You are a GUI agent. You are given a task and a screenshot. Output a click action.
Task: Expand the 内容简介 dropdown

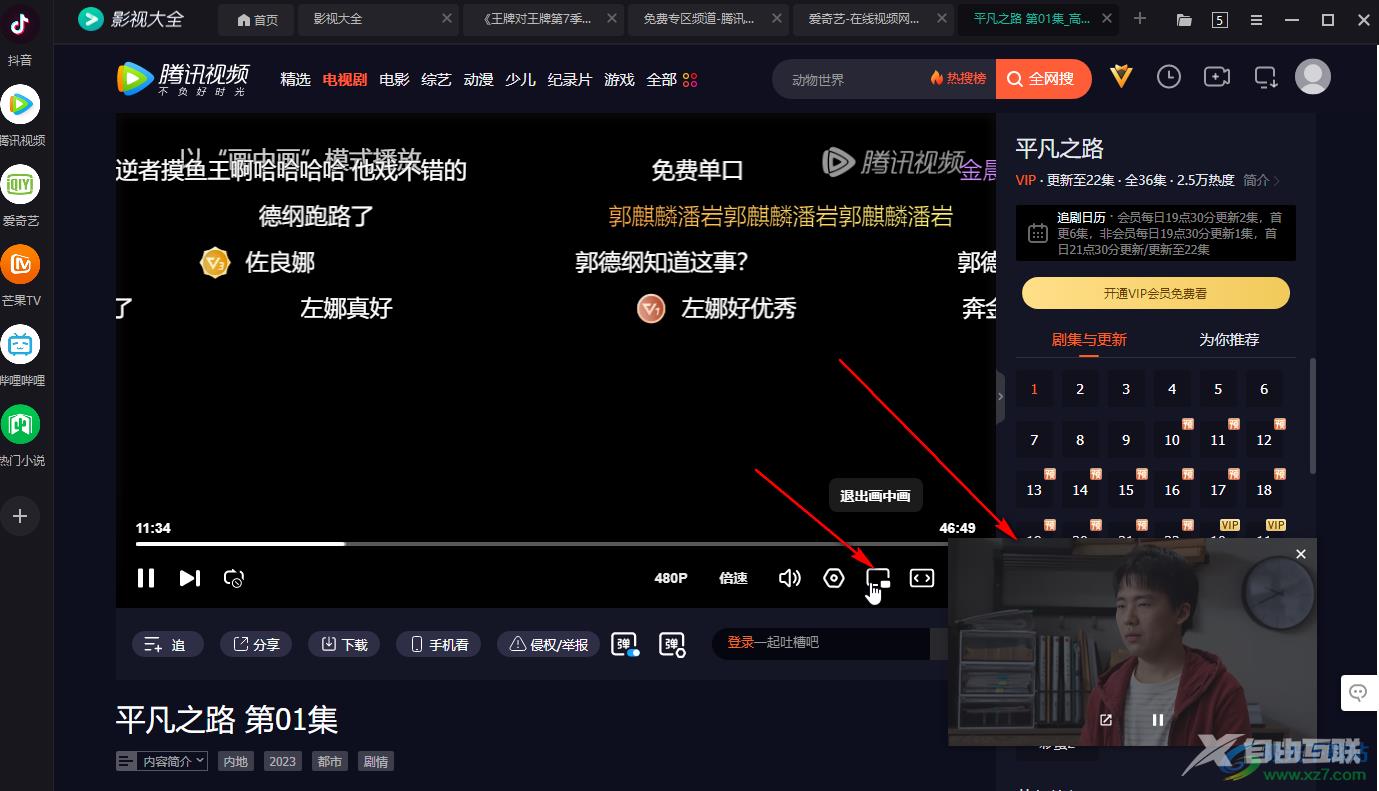[x=162, y=761]
